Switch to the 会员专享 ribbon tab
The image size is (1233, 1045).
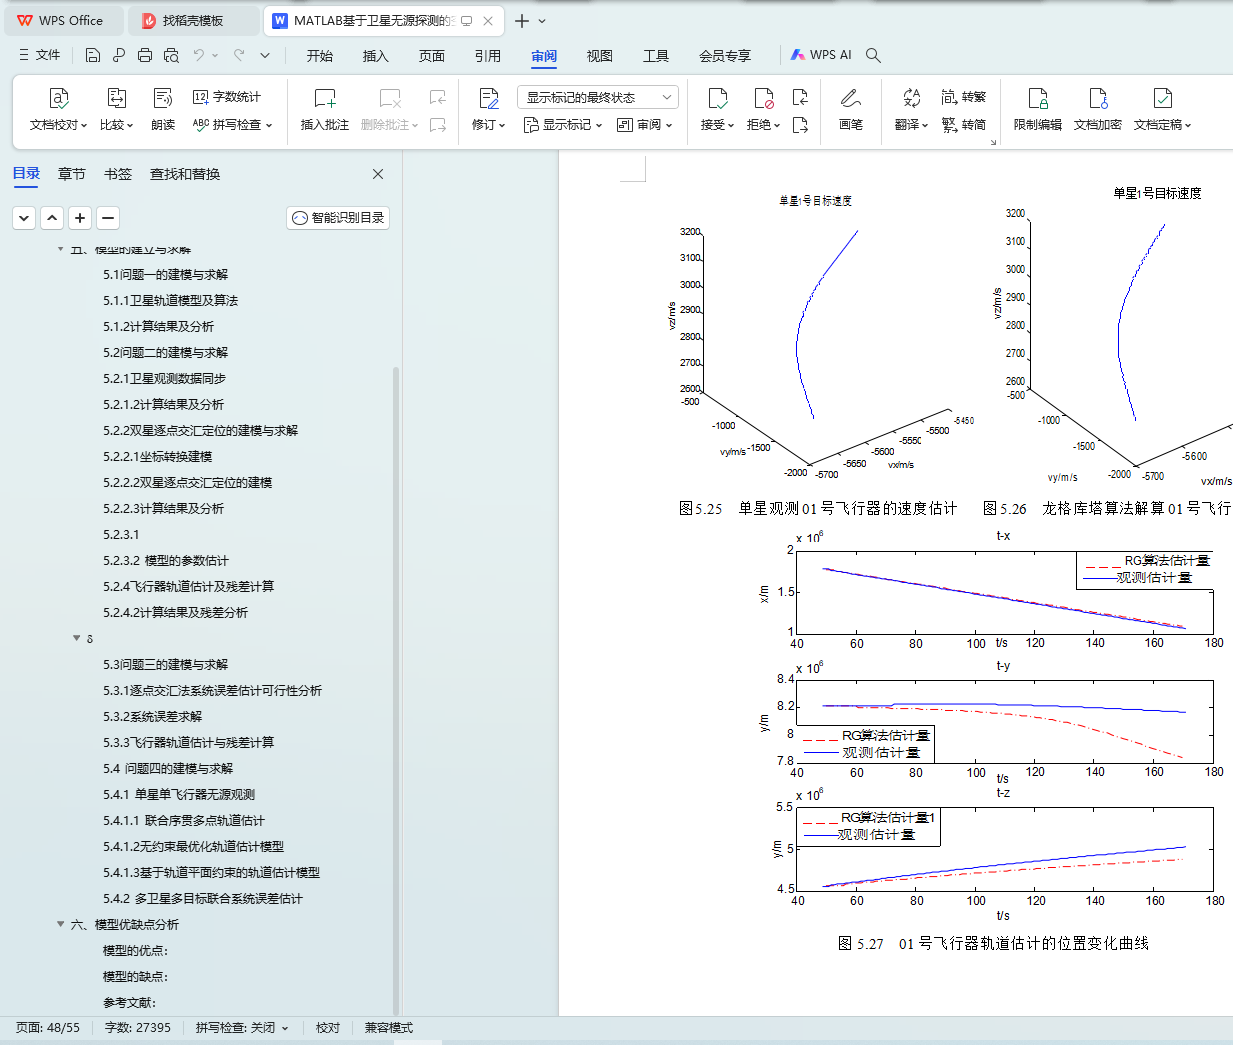(725, 56)
